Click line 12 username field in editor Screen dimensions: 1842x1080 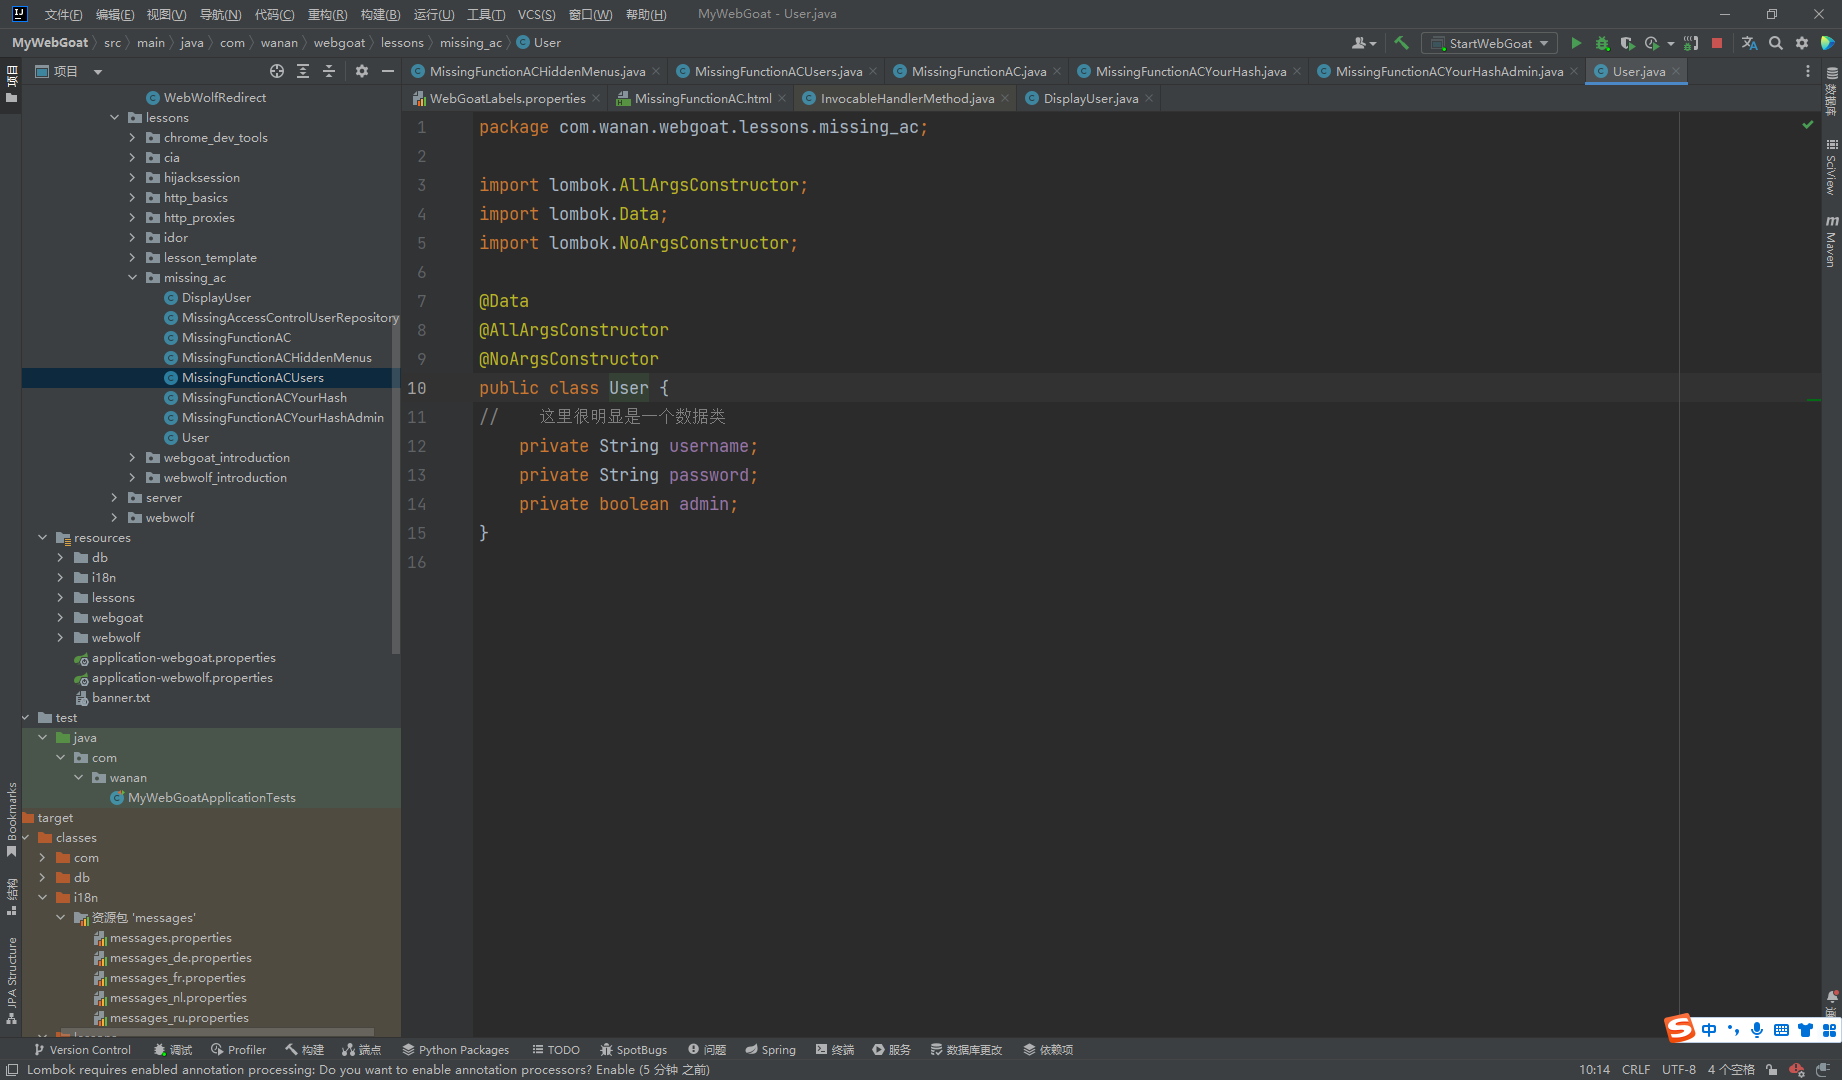(x=708, y=446)
